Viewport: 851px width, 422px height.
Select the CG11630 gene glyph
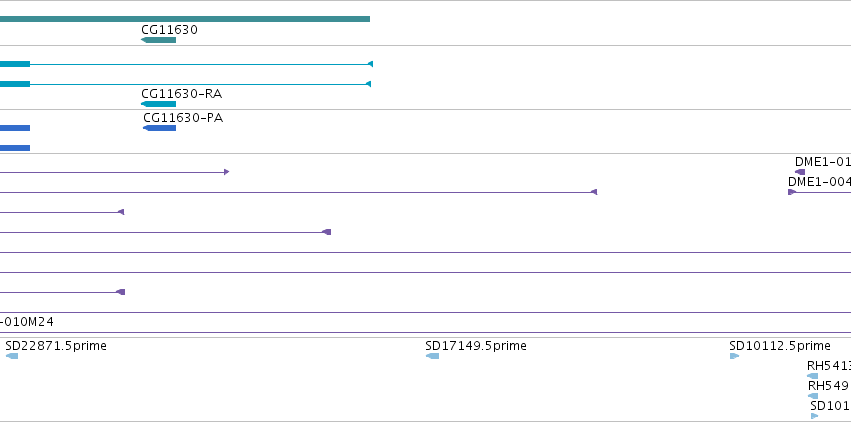point(158,40)
